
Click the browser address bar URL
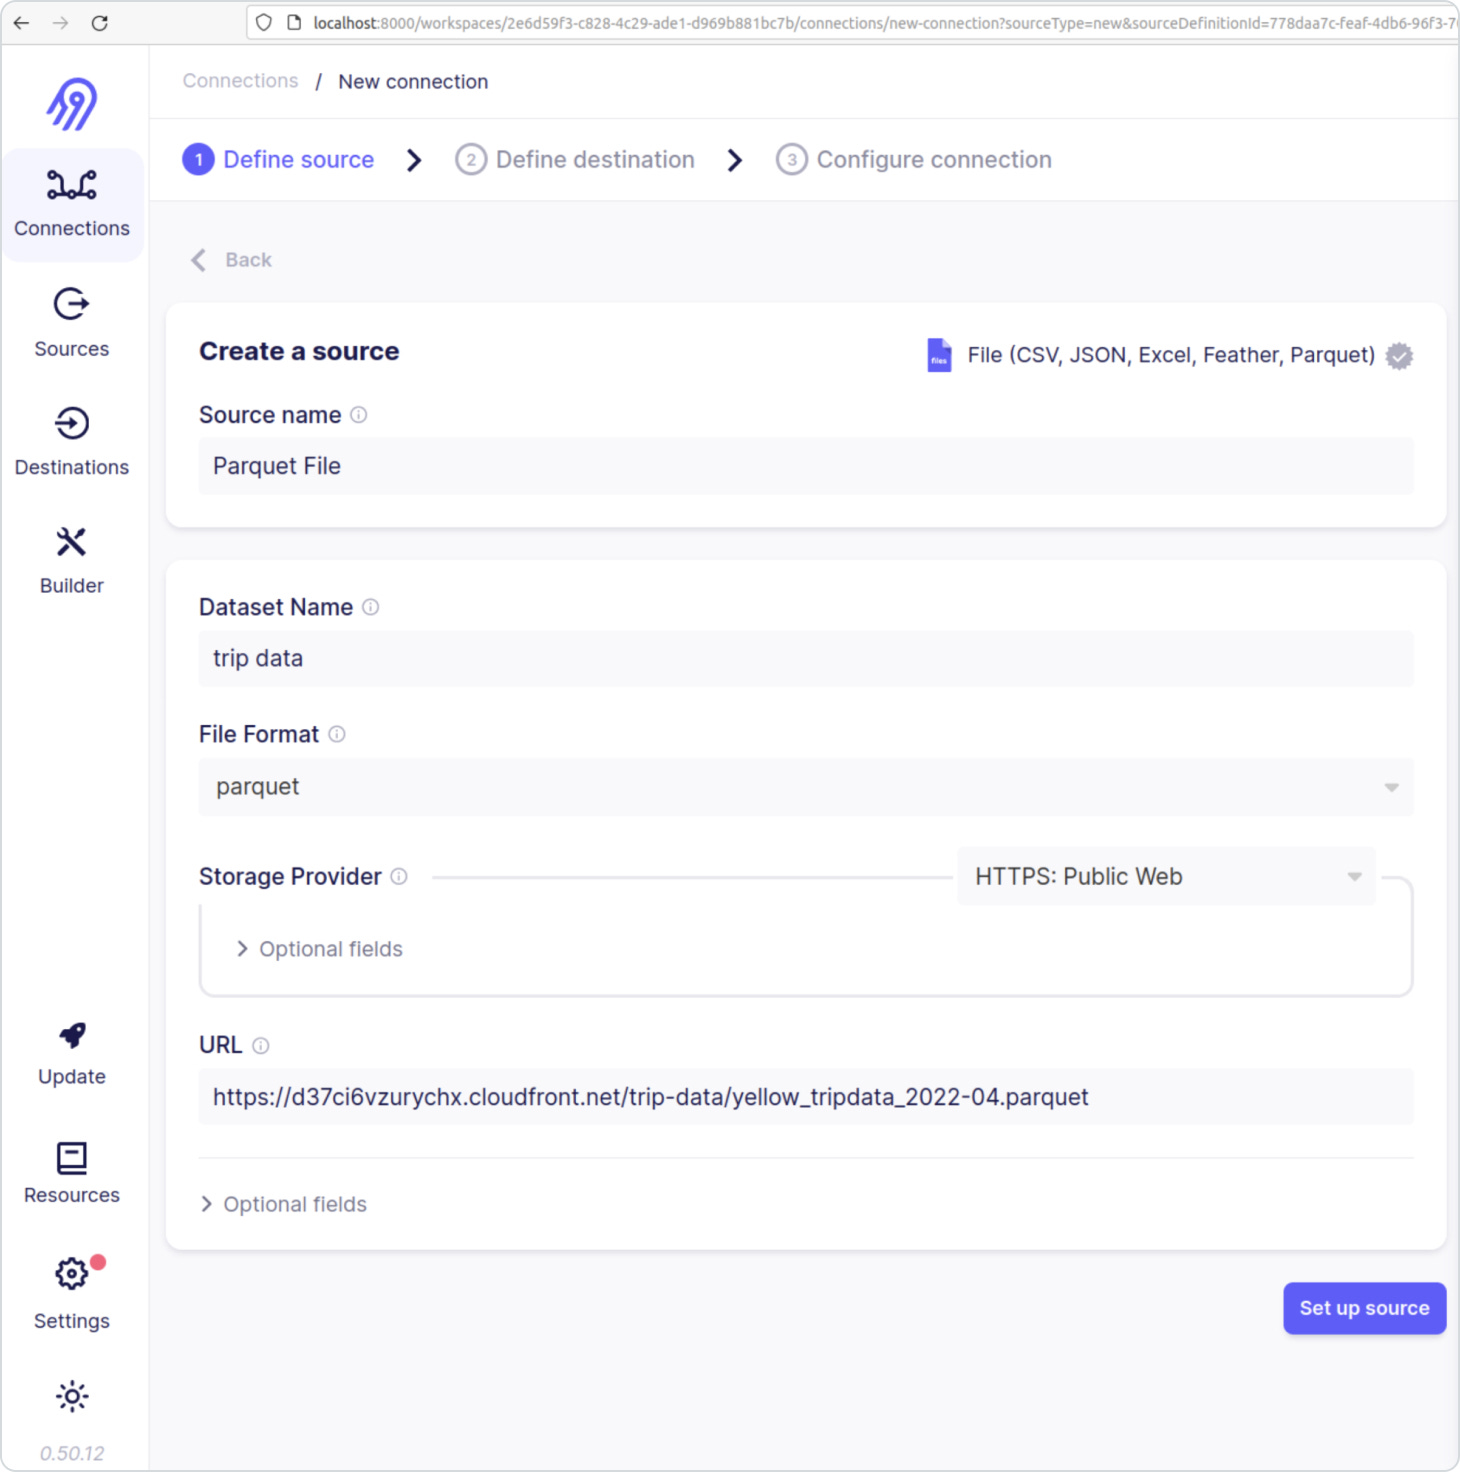click(885, 23)
